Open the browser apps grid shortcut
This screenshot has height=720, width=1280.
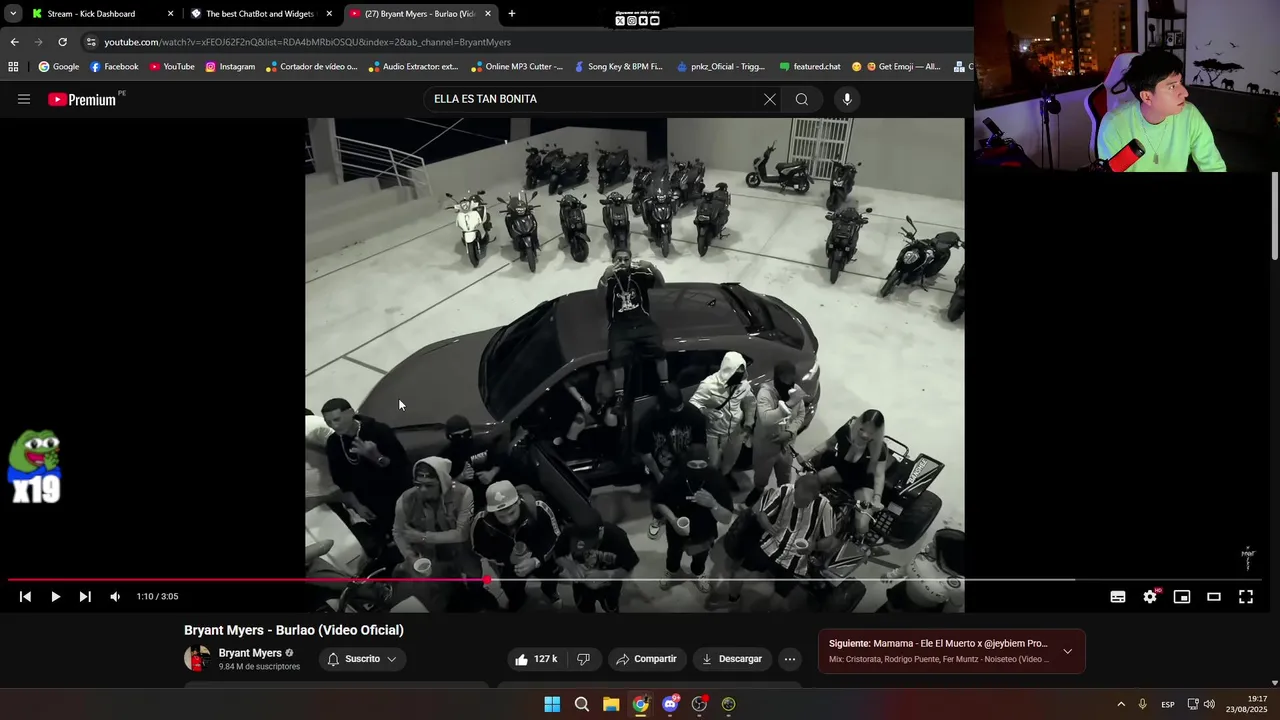13,67
